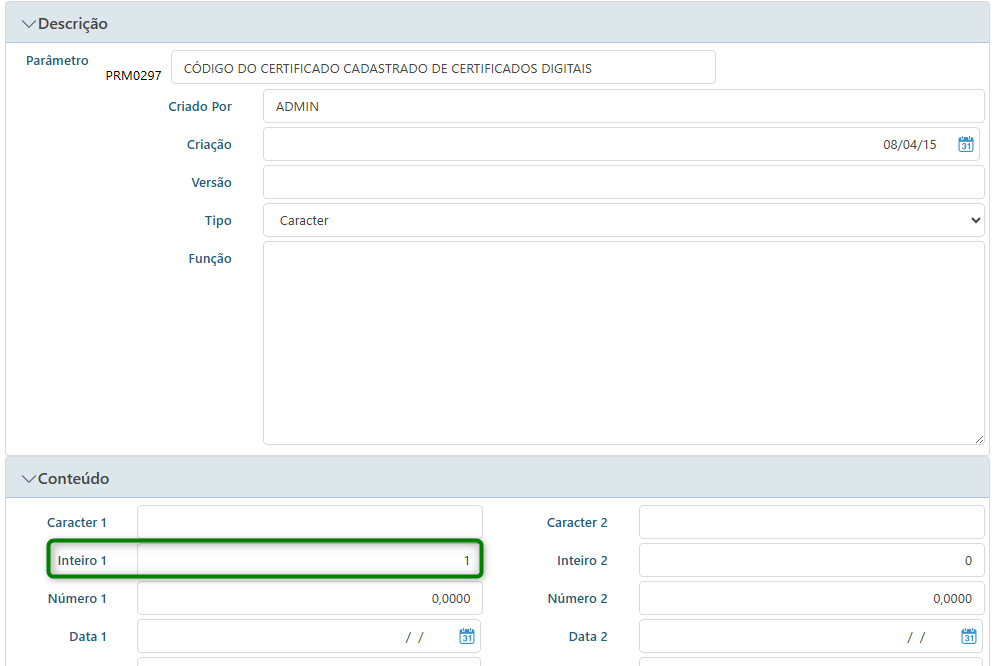Click the Número 2 decimal field
The height and width of the screenshot is (666, 996).
coord(811,599)
